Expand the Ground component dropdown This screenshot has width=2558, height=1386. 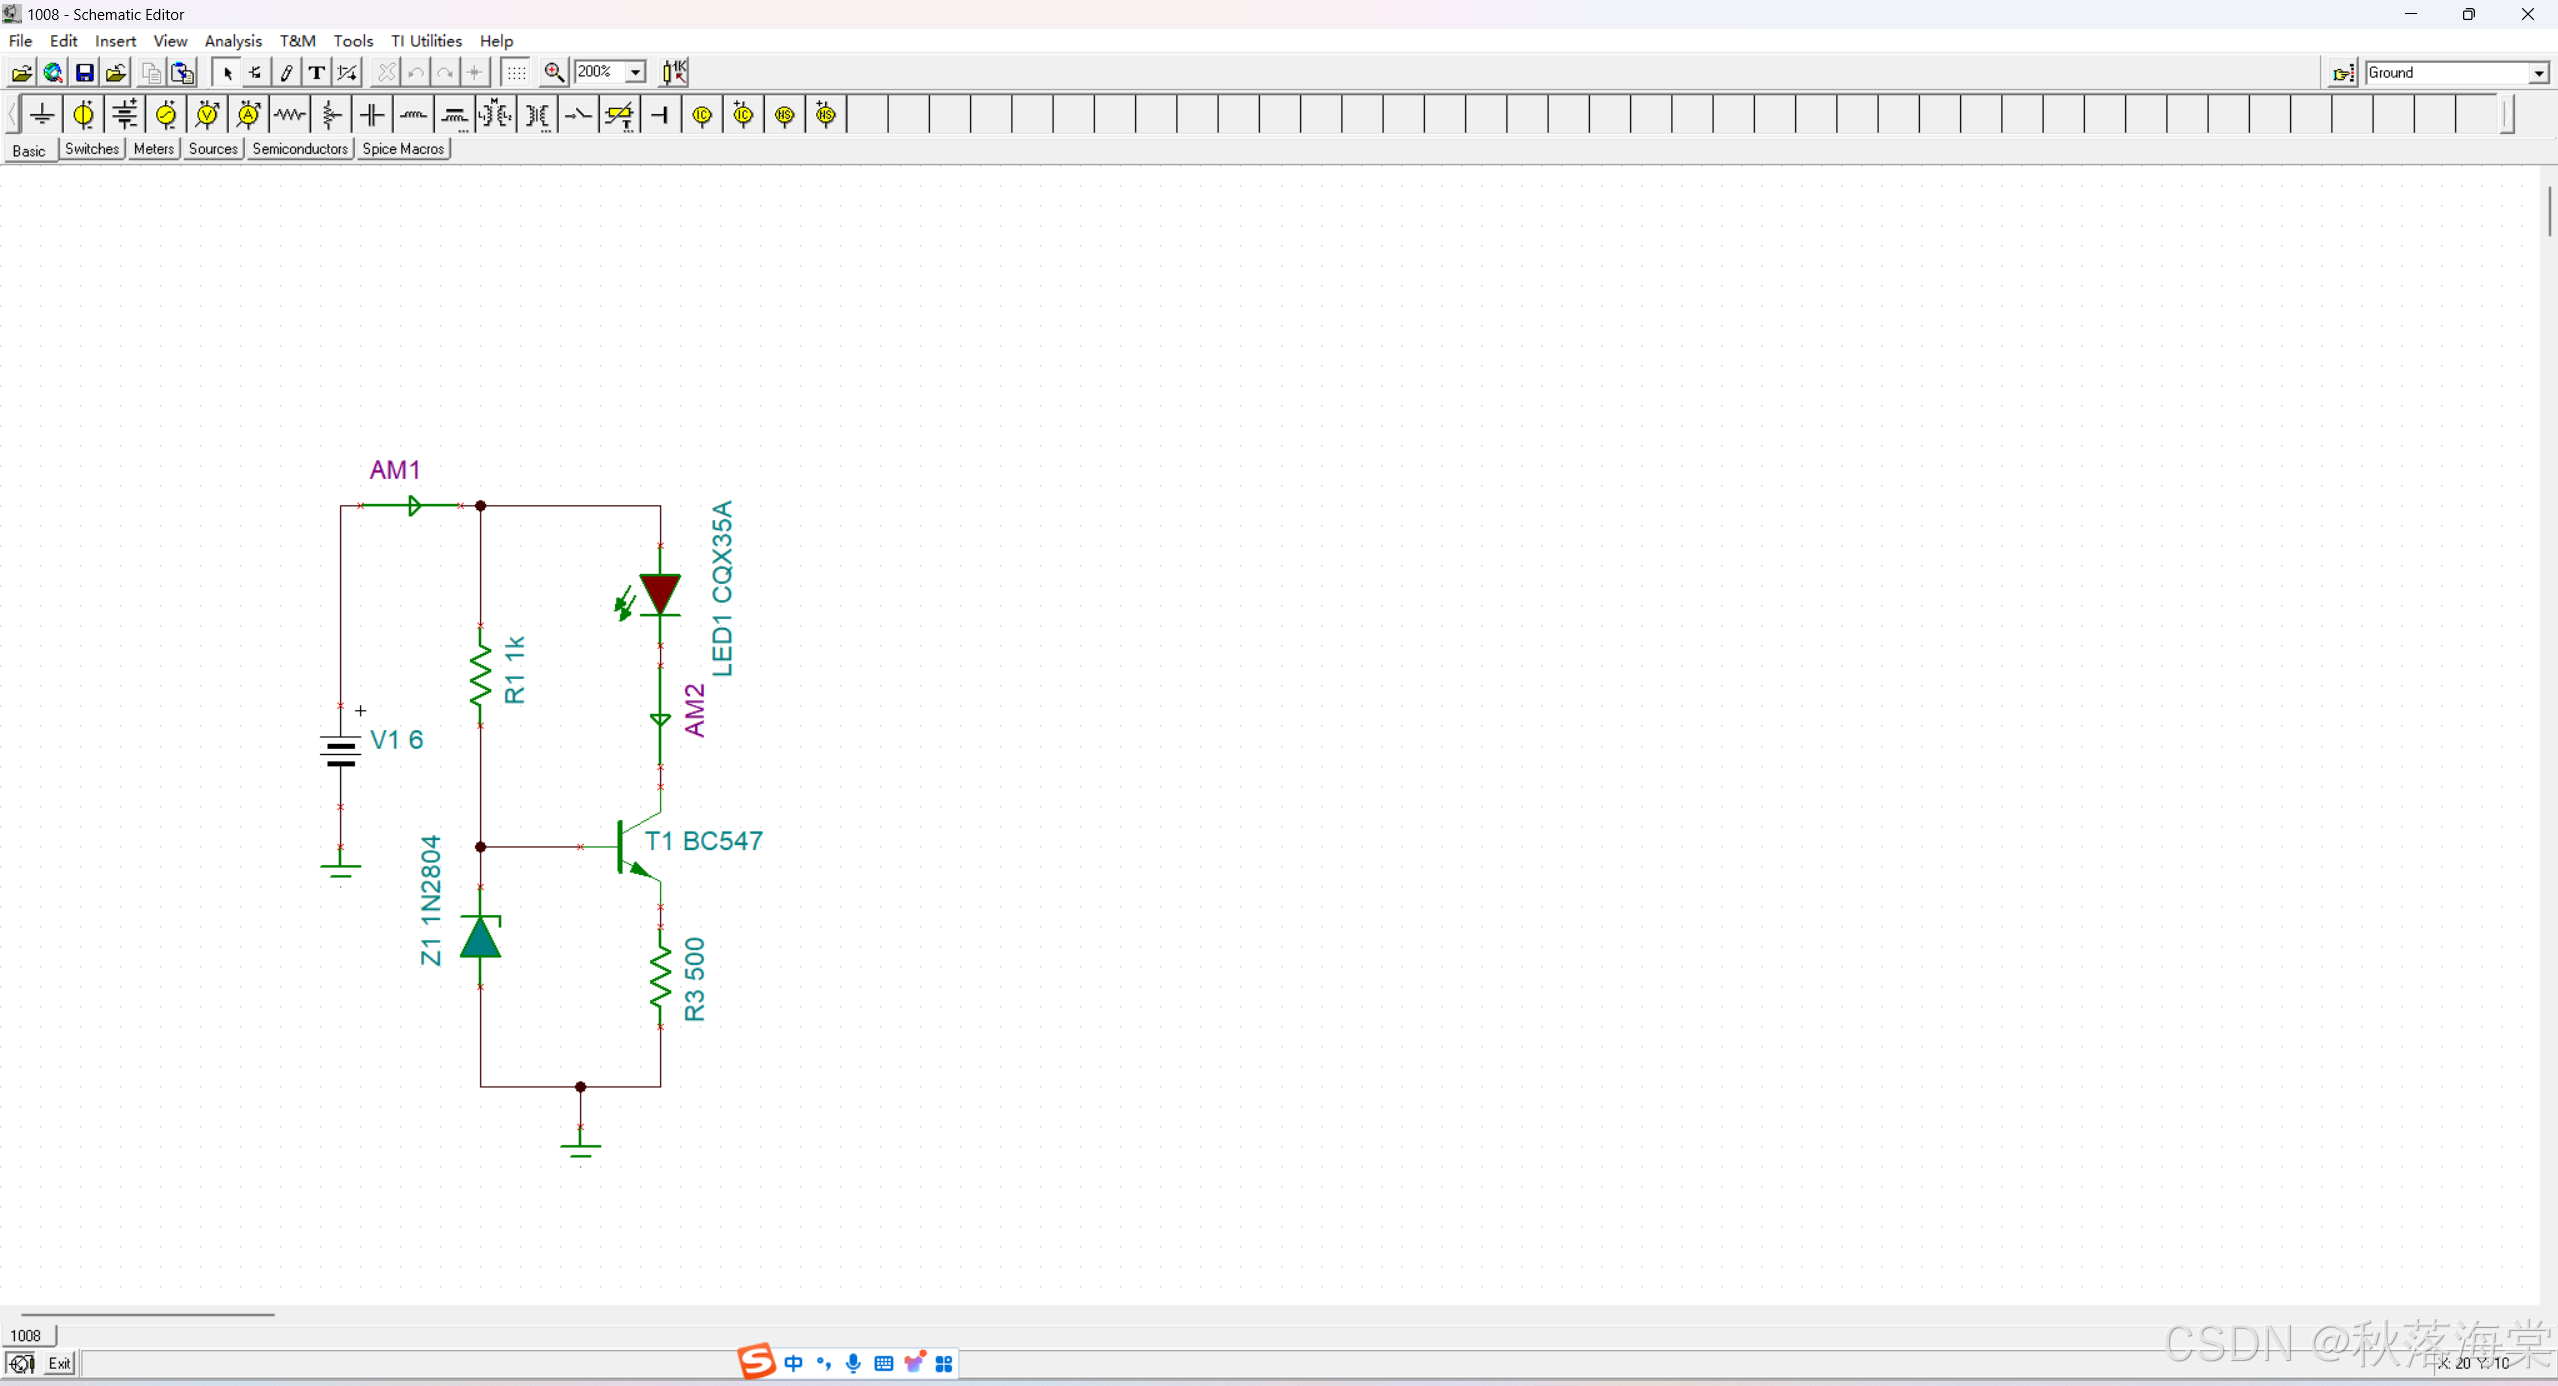2538,73
